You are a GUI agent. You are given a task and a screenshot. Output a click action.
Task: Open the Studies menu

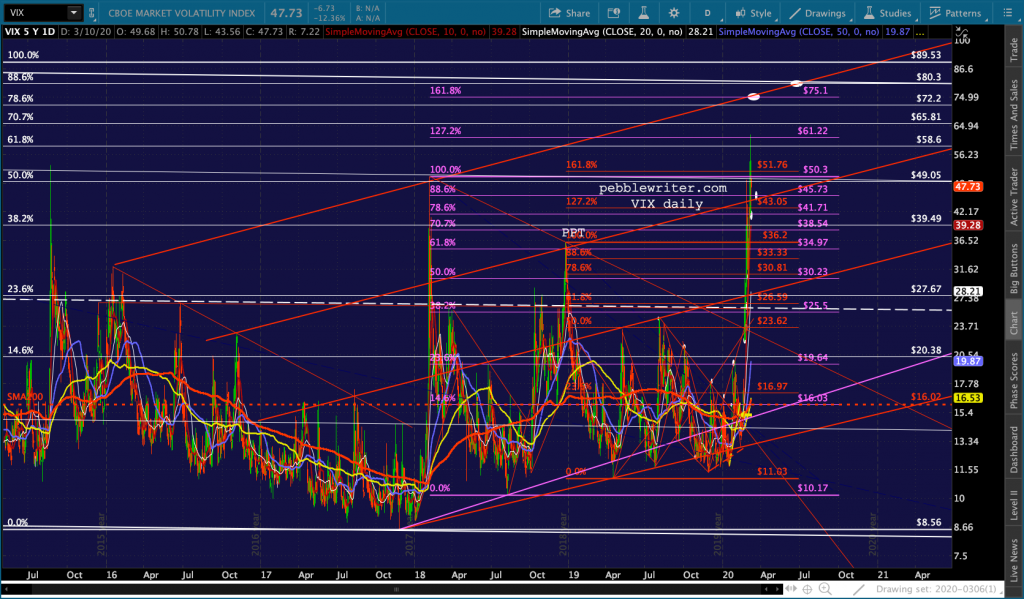pyautogui.click(x=888, y=13)
